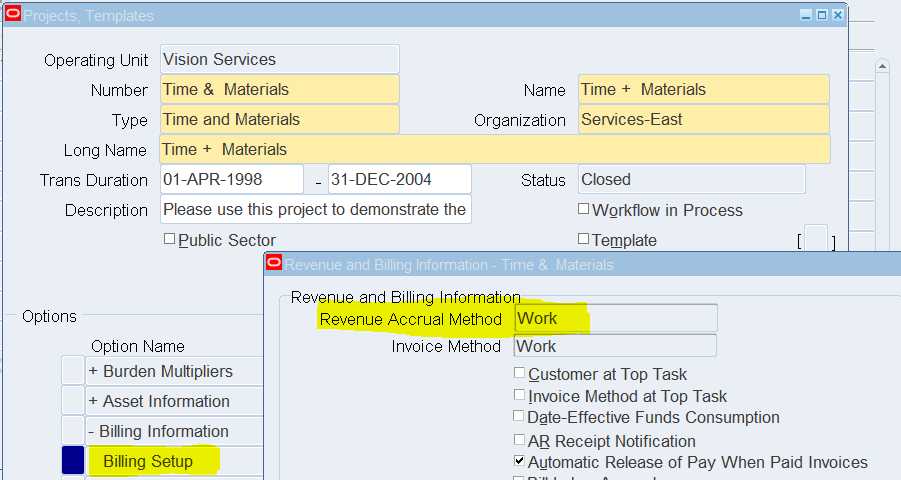901x480 pixels.
Task: Click the Revenue Accrual Method label
Action: [x=411, y=319]
